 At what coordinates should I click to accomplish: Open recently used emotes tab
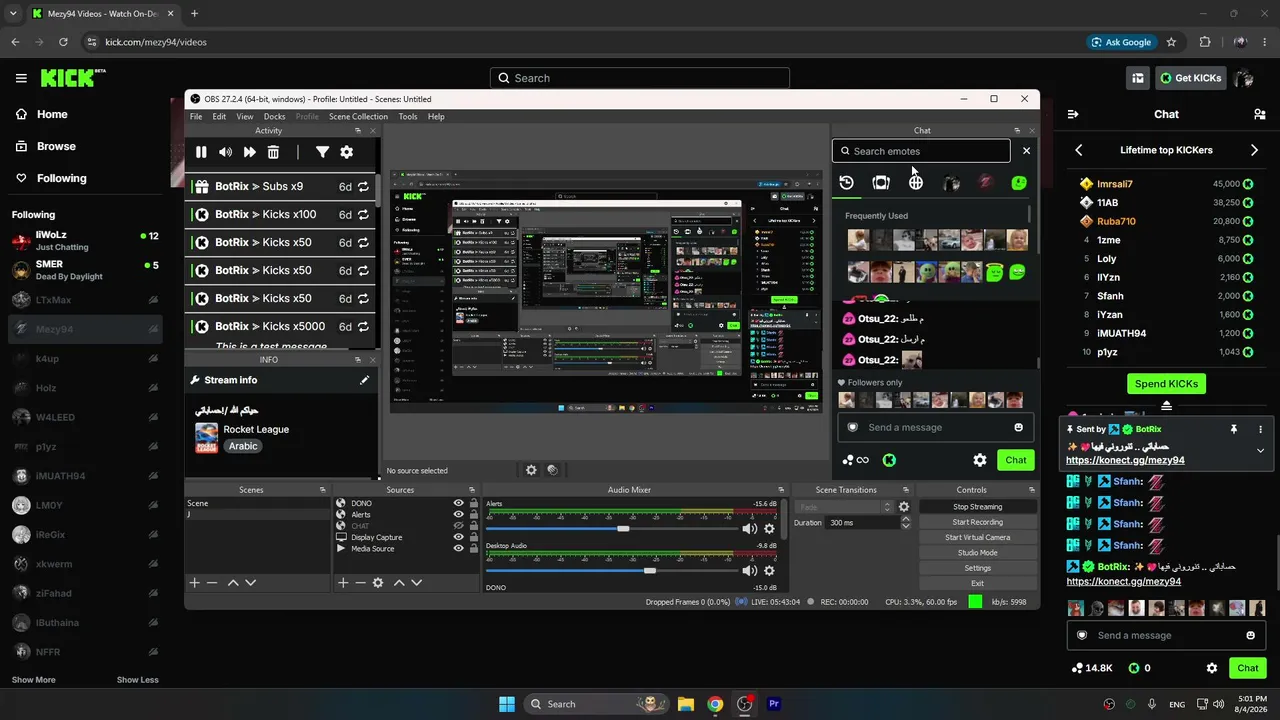coord(847,182)
